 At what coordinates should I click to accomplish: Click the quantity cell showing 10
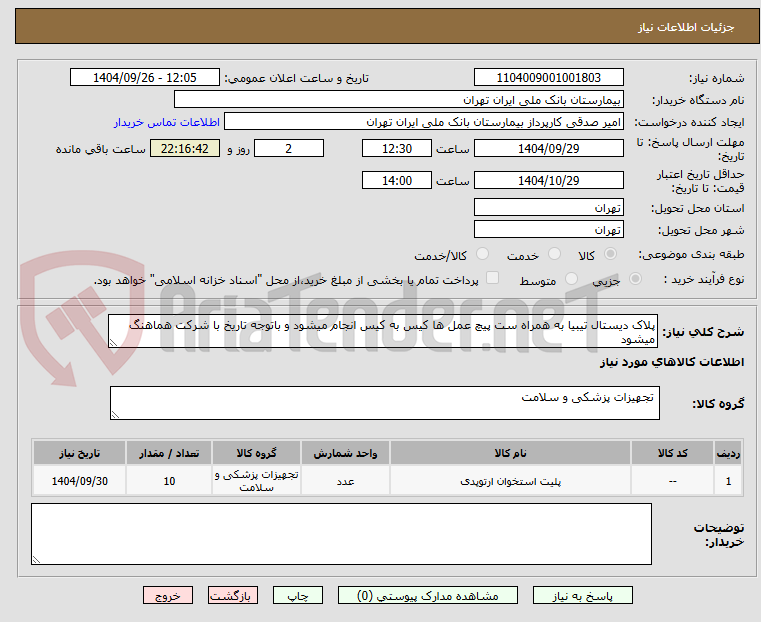pos(169,481)
